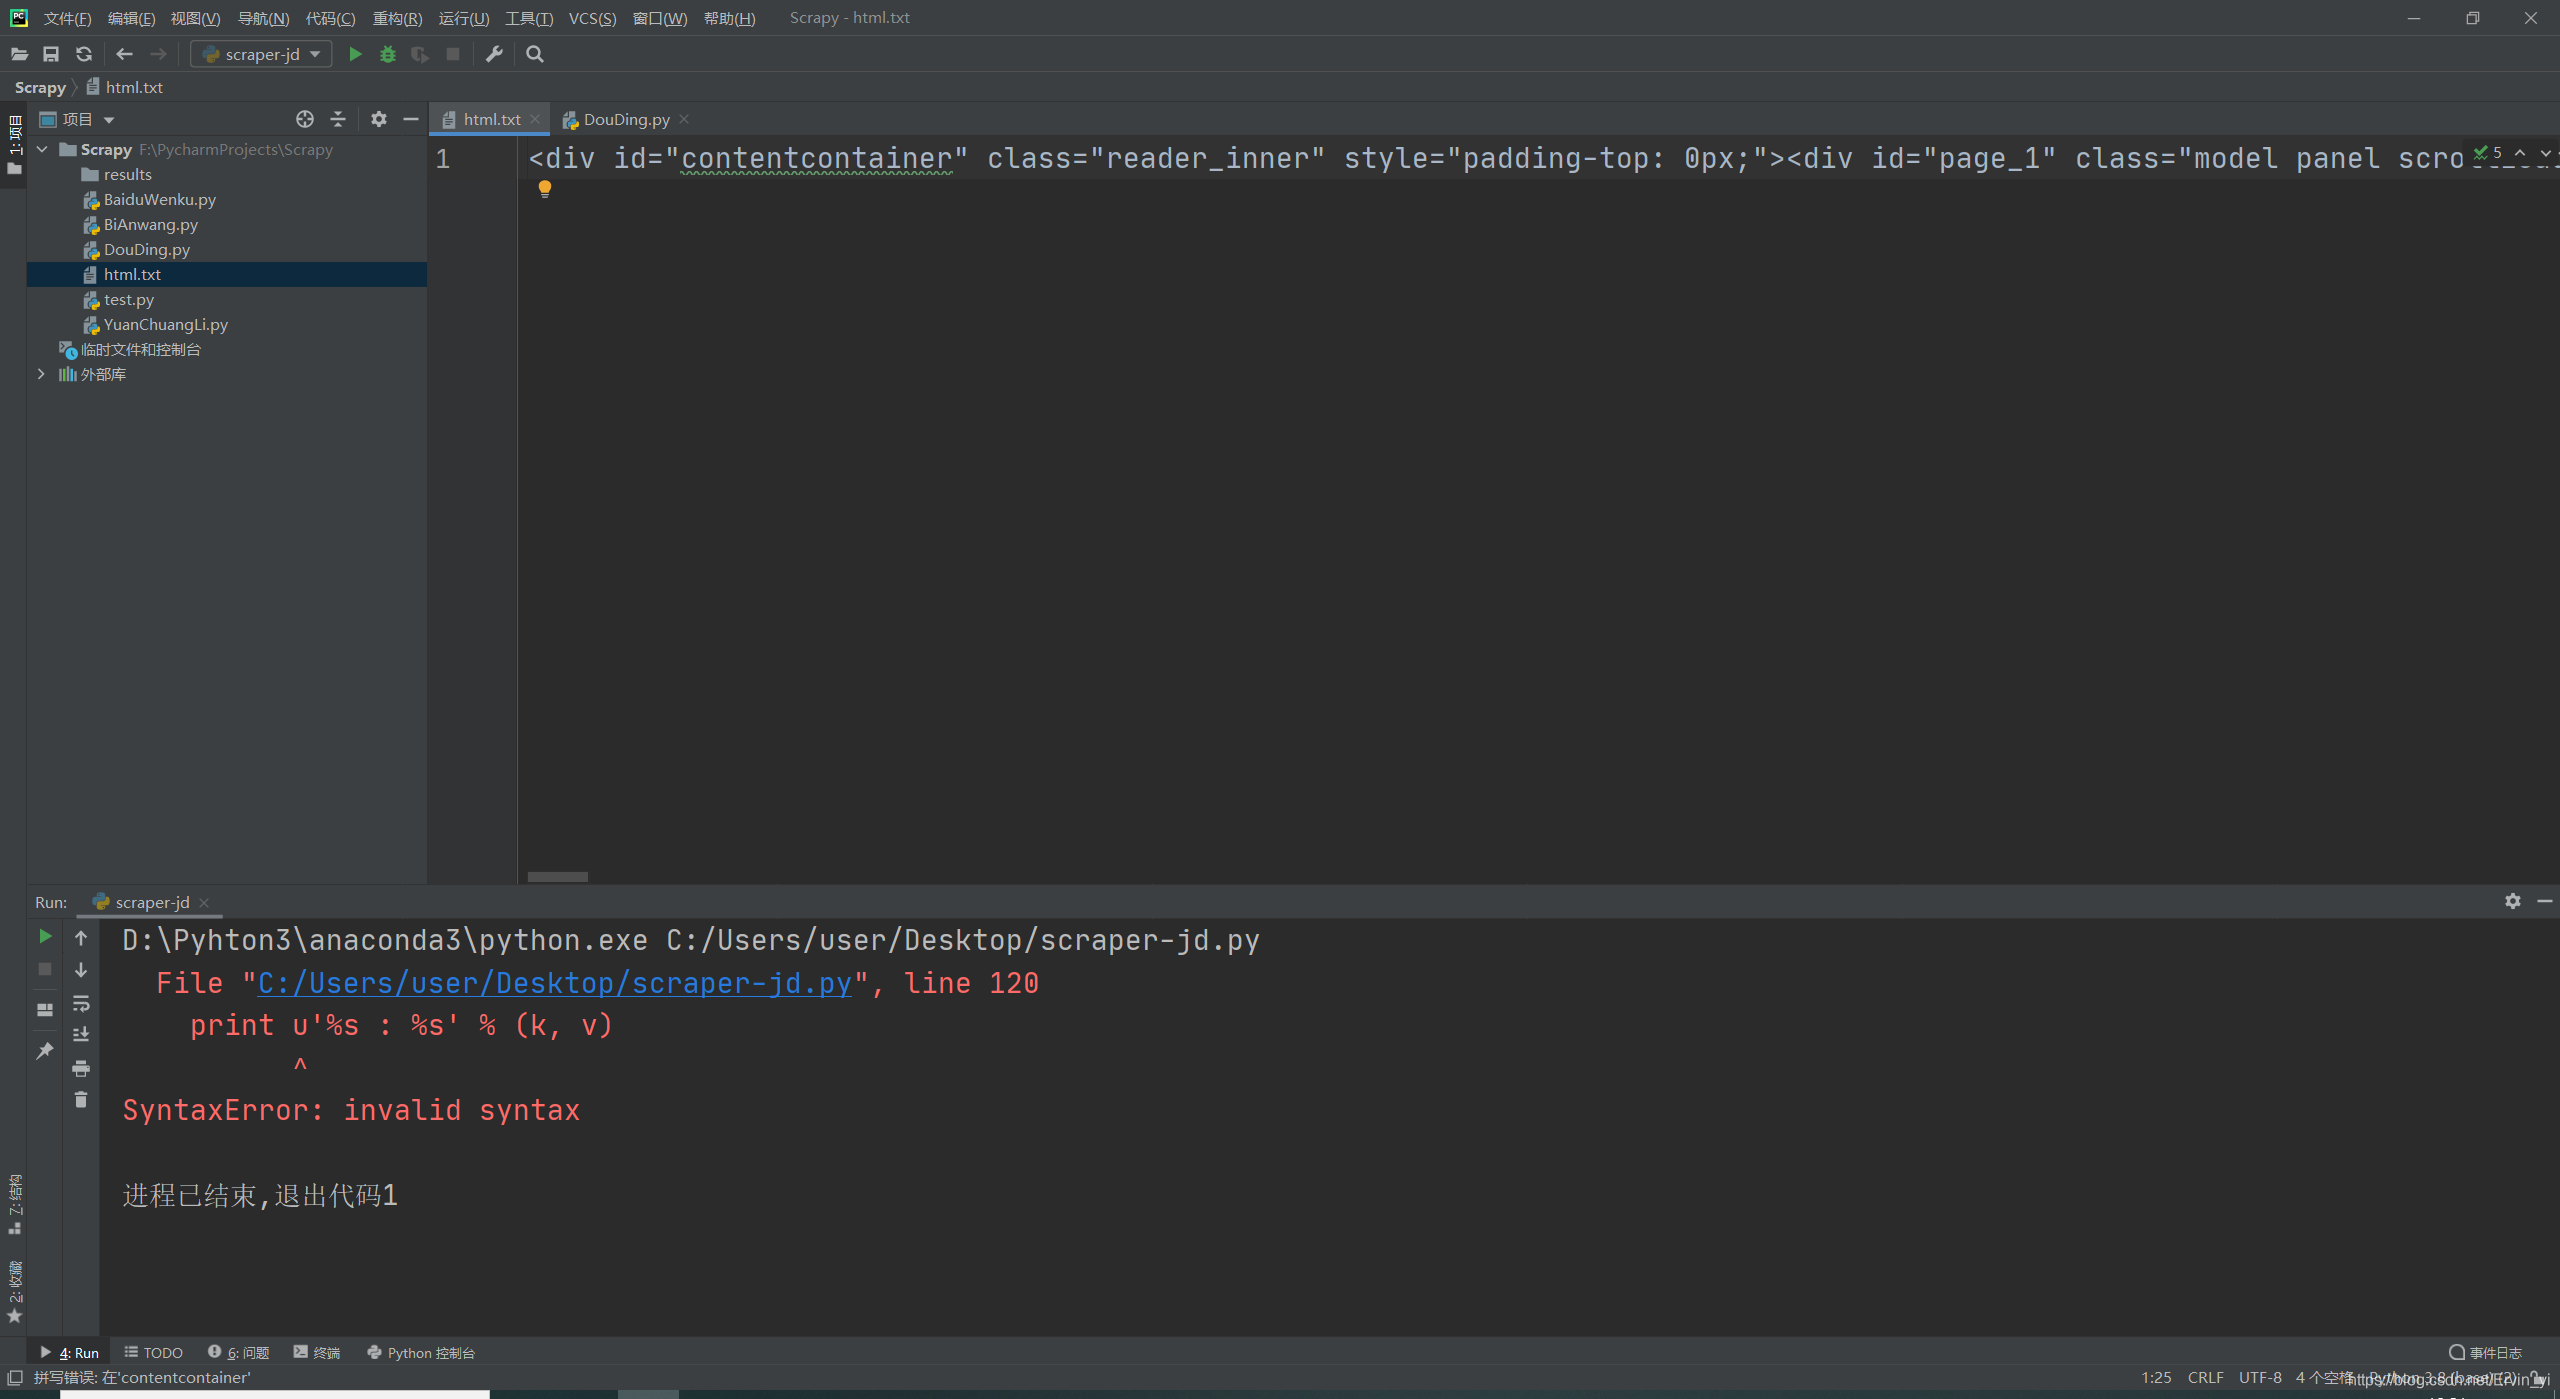Click the Run panel stop icon
The height and width of the screenshot is (1399, 2560).
pos(45,969)
